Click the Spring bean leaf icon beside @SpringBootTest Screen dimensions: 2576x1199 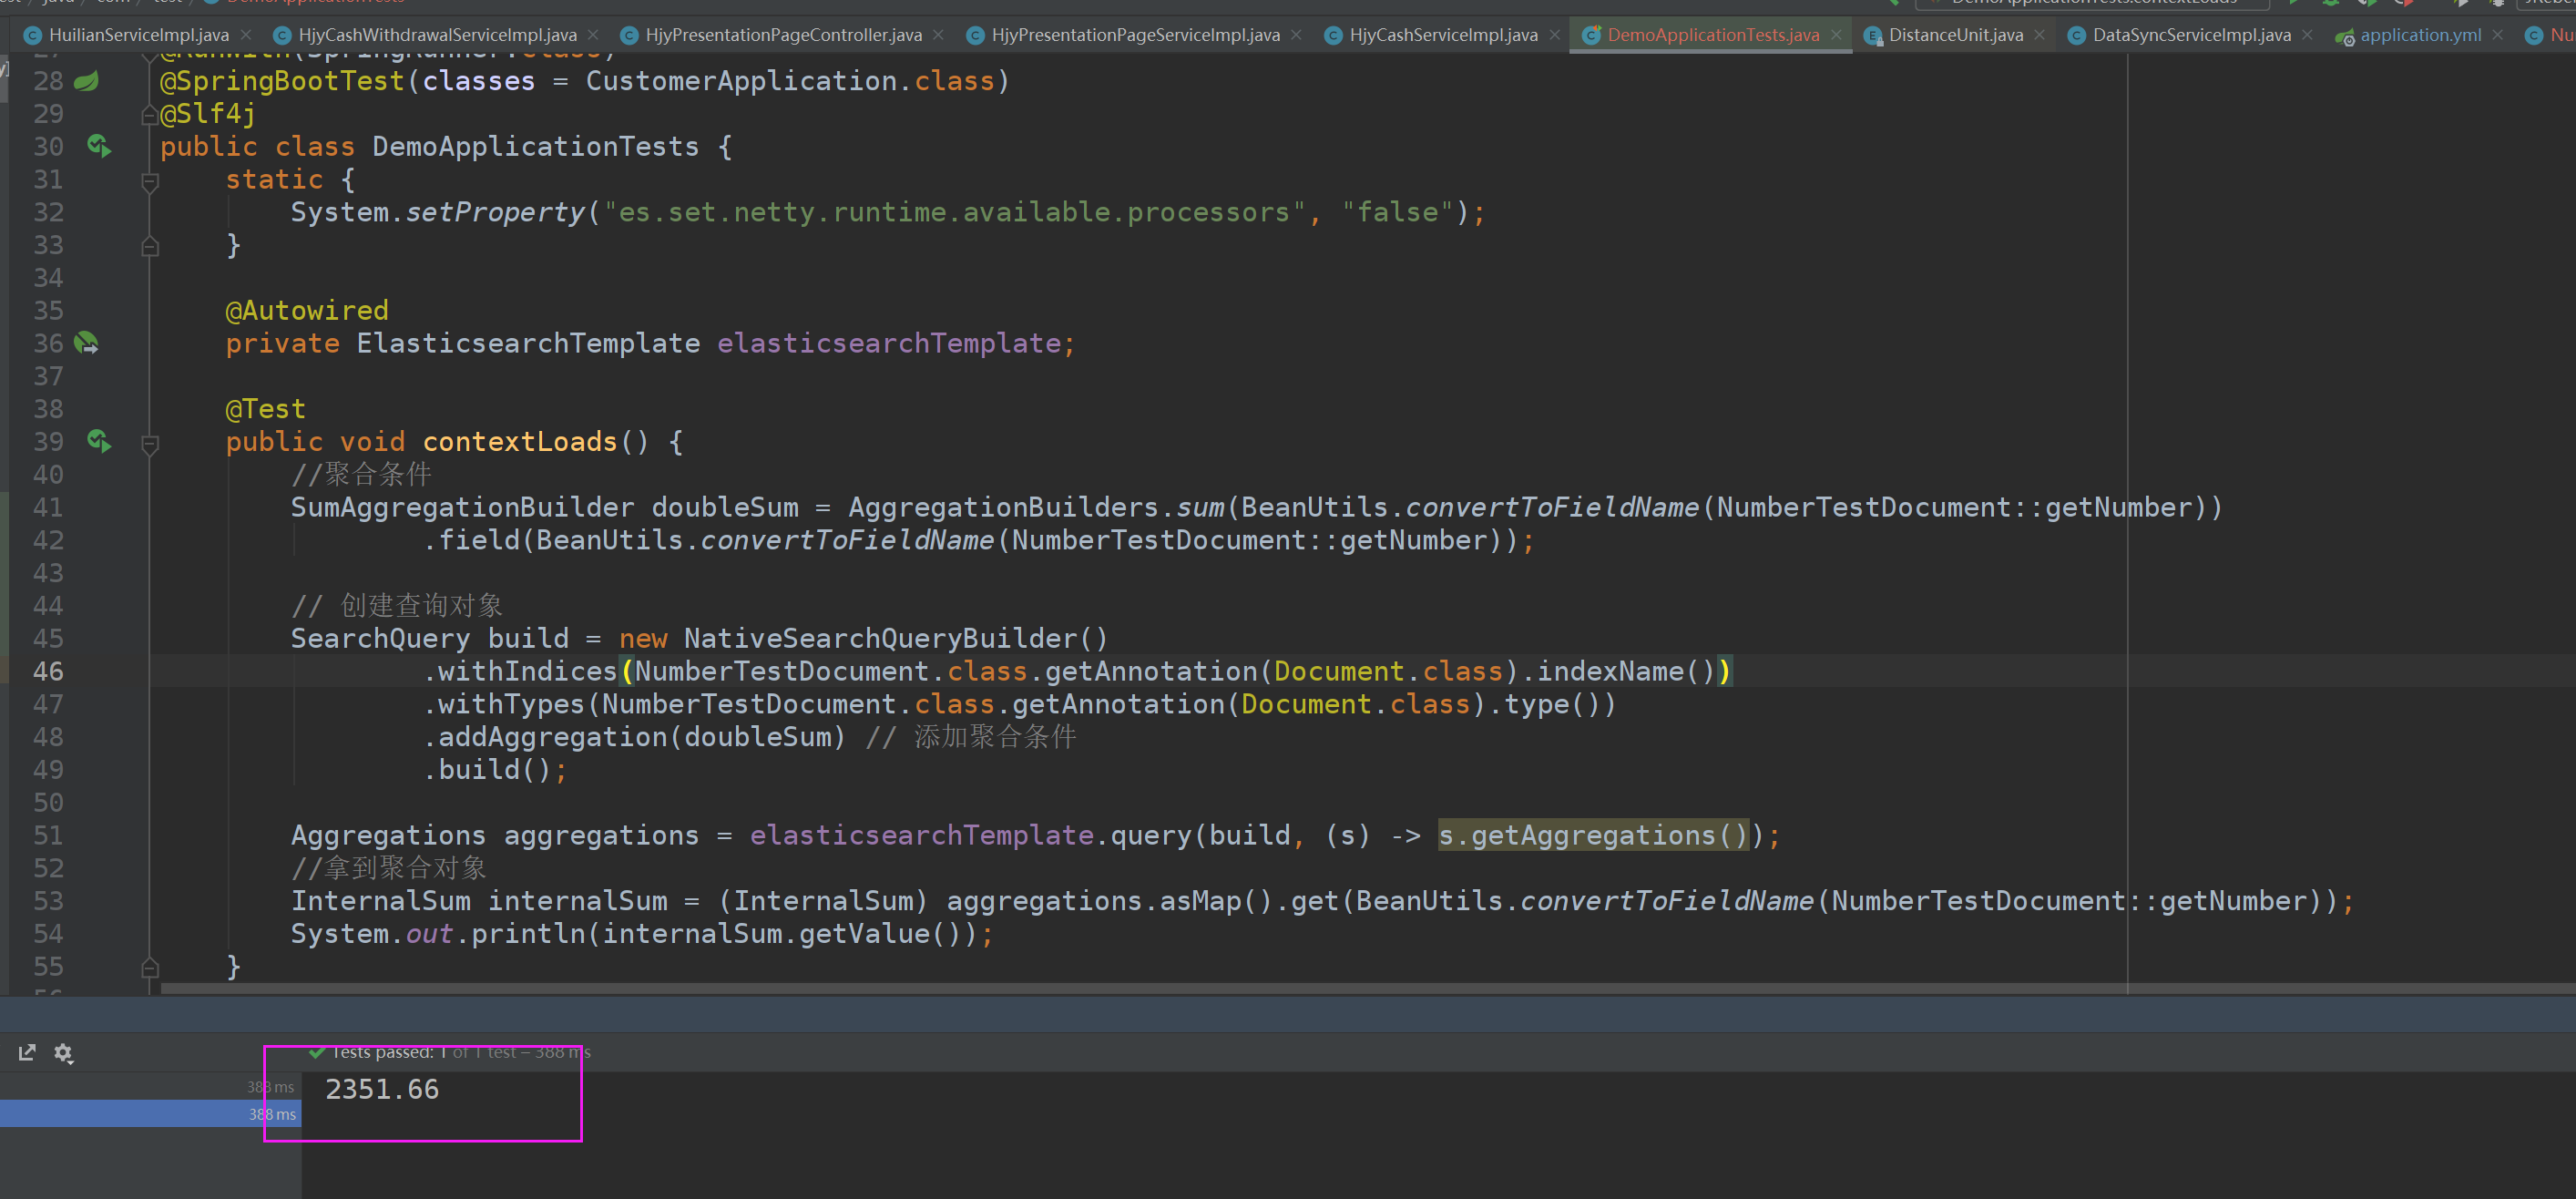(87, 81)
